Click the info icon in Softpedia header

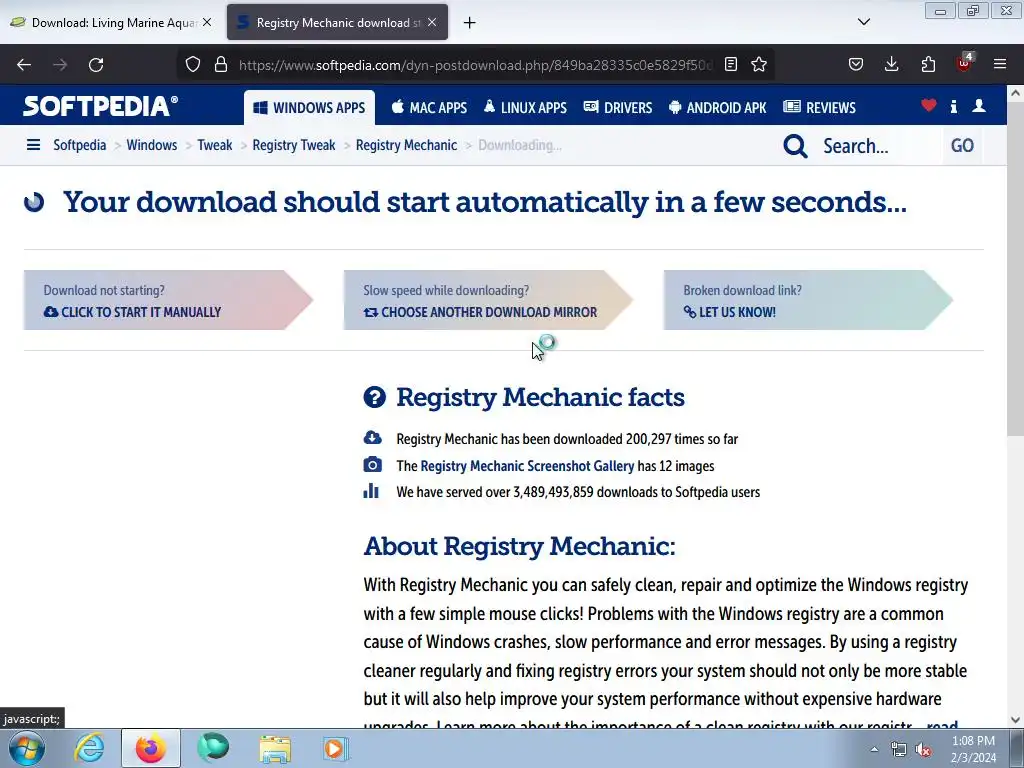[953, 106]
